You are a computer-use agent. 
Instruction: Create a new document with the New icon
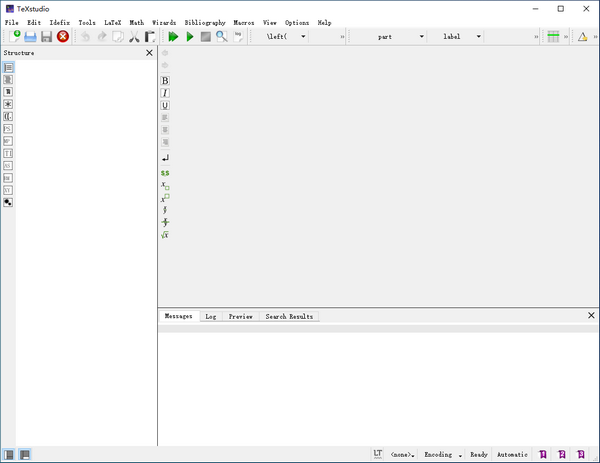(13, 37)
